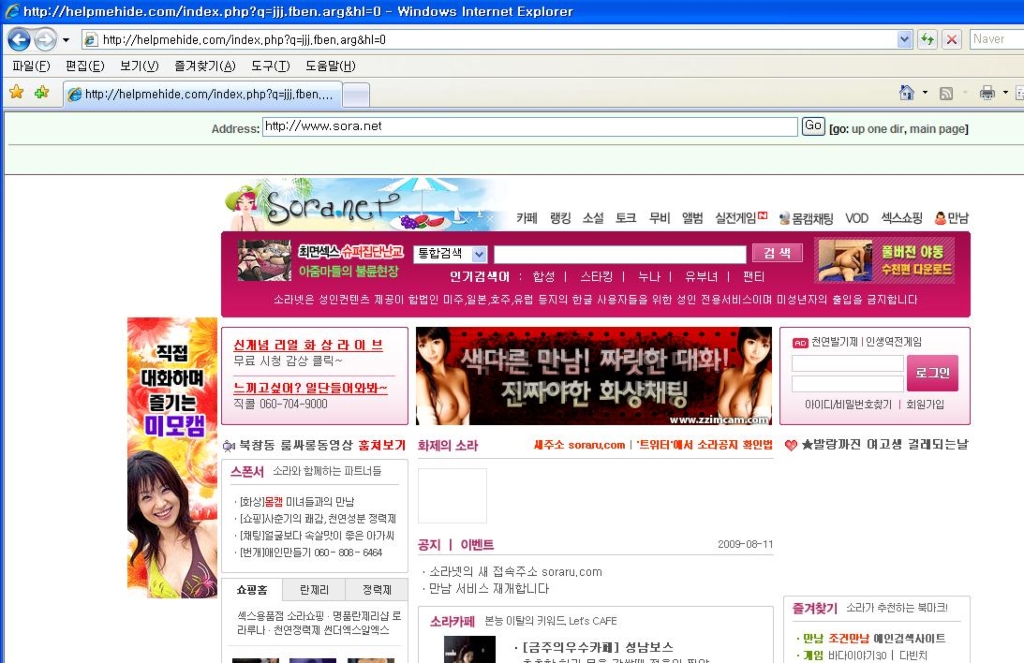Viewport: 1024px width, 663px height.
Task: Open the VOD navigation item
Action: click(856, 218)
